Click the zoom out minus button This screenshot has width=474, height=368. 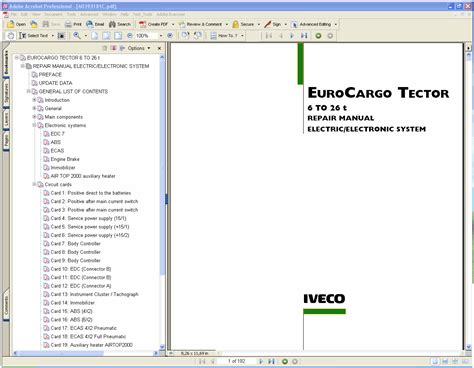coord(130,36)
